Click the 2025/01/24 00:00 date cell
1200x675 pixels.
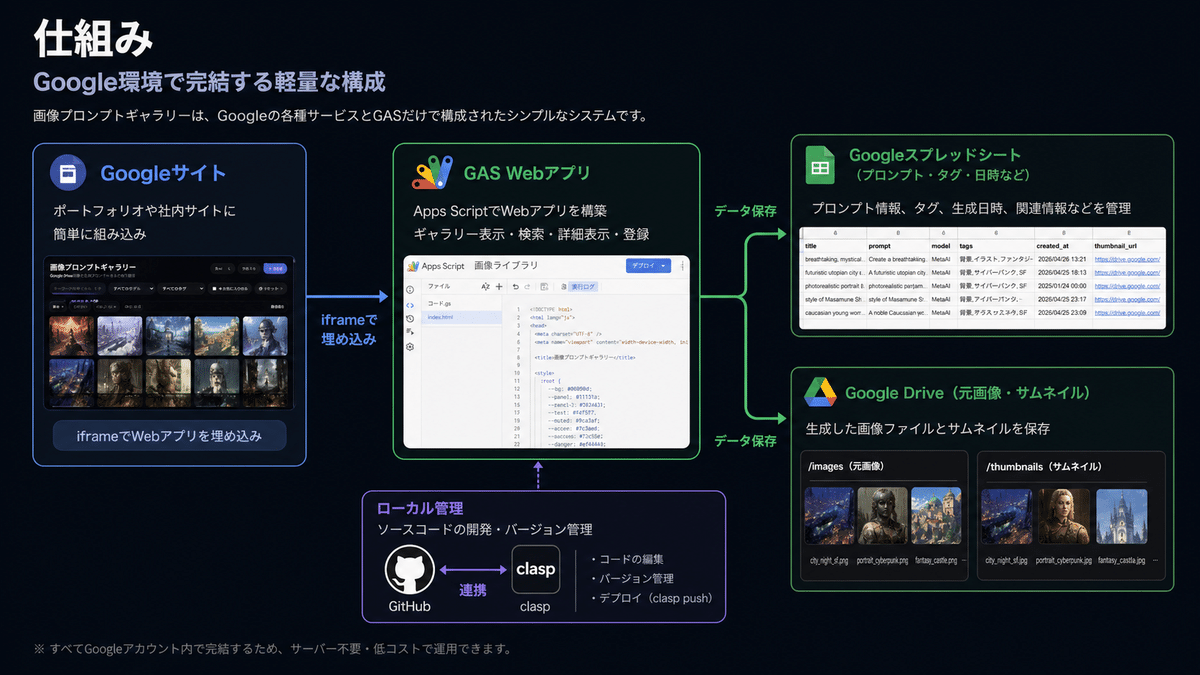pos(1061,285)
